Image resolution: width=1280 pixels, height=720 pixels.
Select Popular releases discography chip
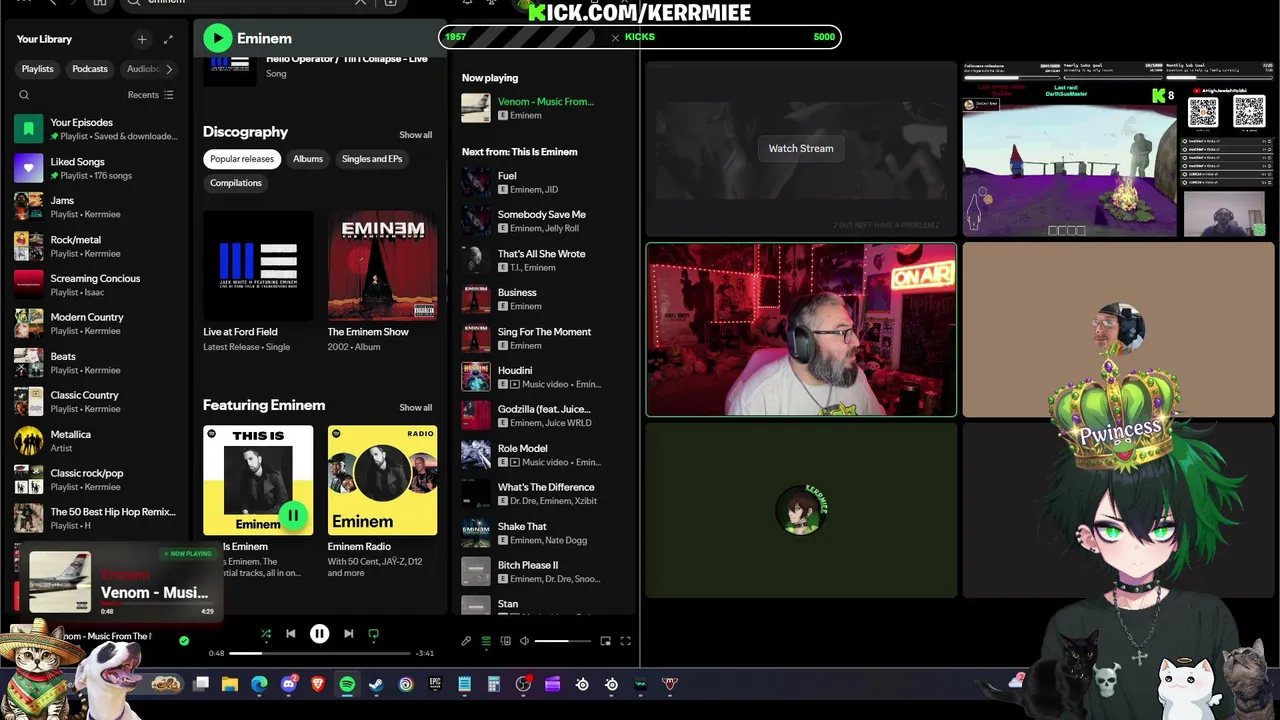tap(242, 159)
